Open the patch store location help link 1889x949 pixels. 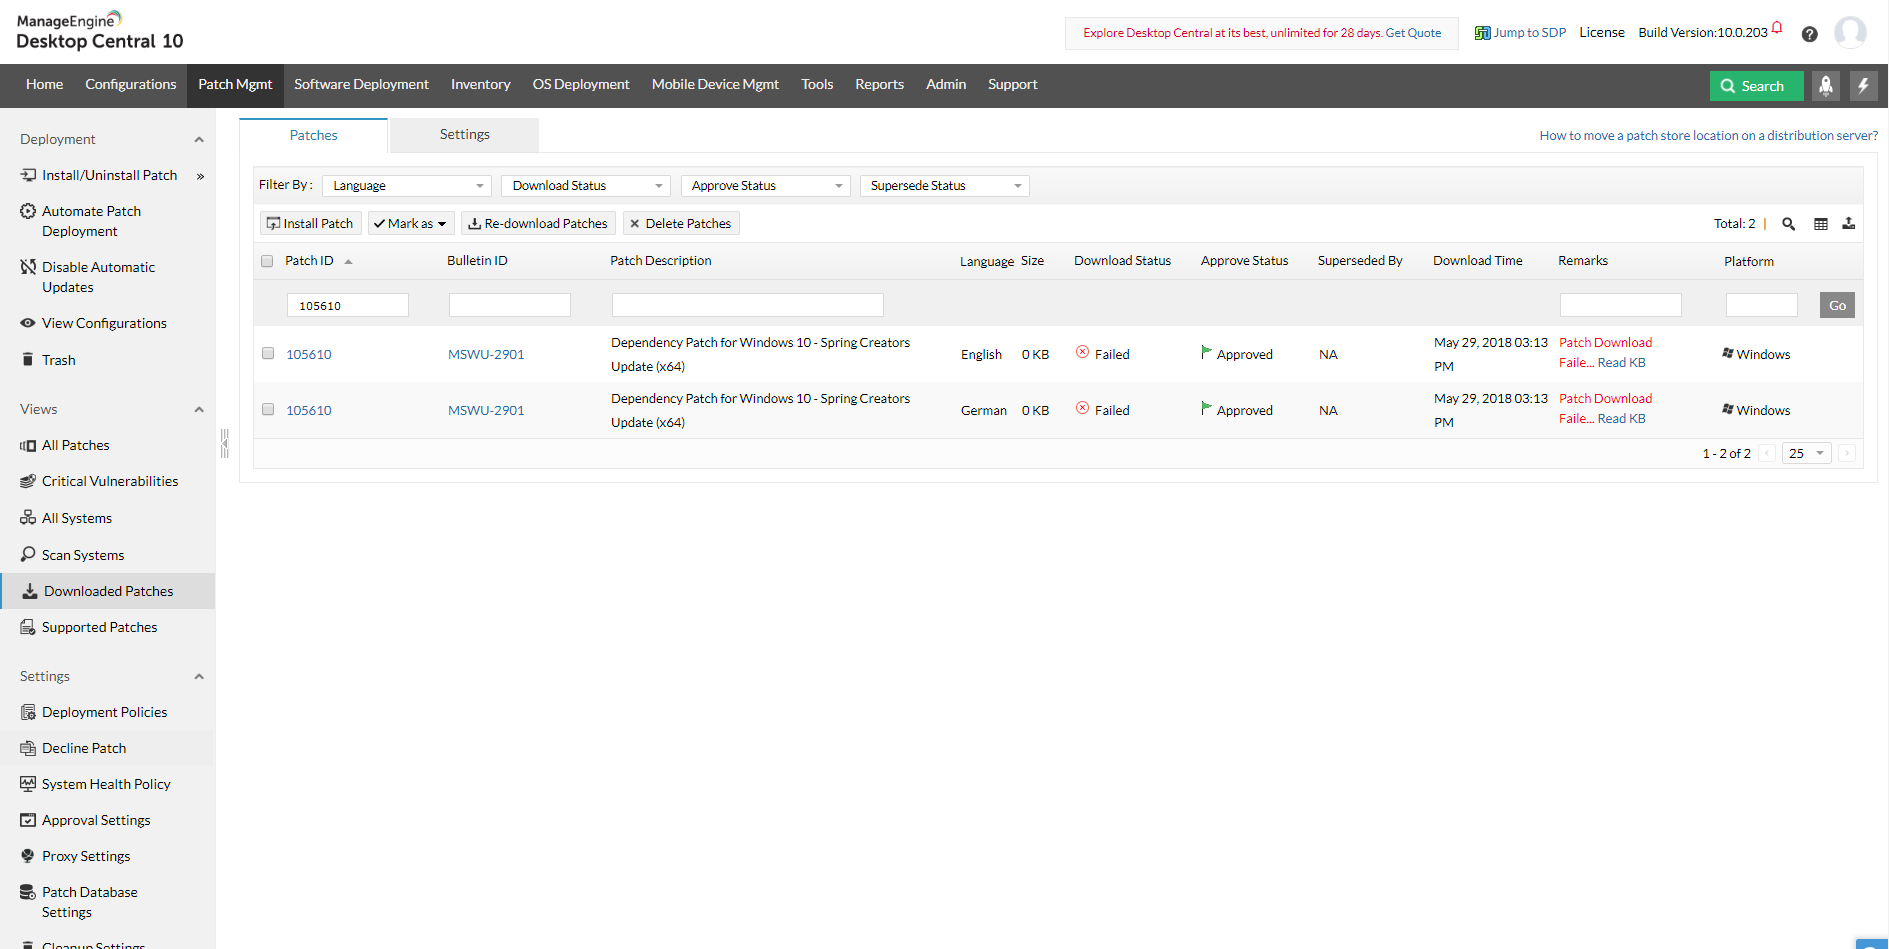point(1708,136)
